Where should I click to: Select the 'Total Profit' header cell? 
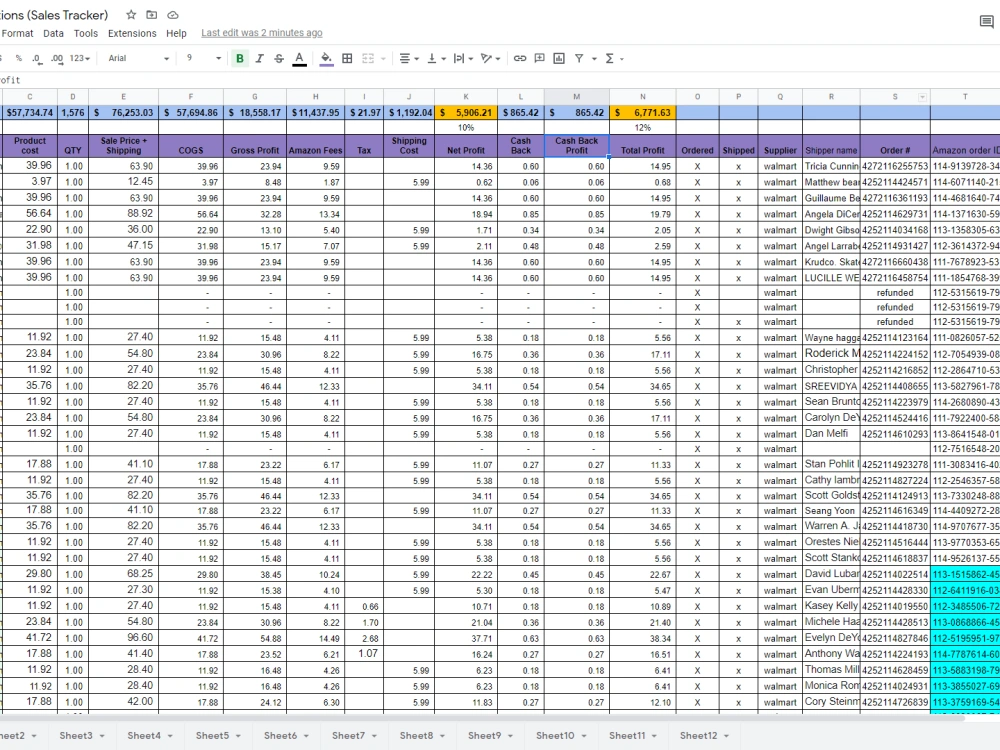(x=643, y=145)
